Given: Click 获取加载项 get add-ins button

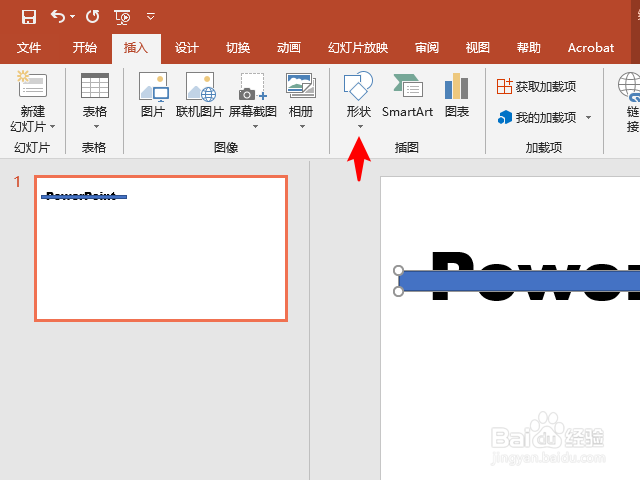Looking at the screenshot, I should pyautogui.click(x=536, y=87).
